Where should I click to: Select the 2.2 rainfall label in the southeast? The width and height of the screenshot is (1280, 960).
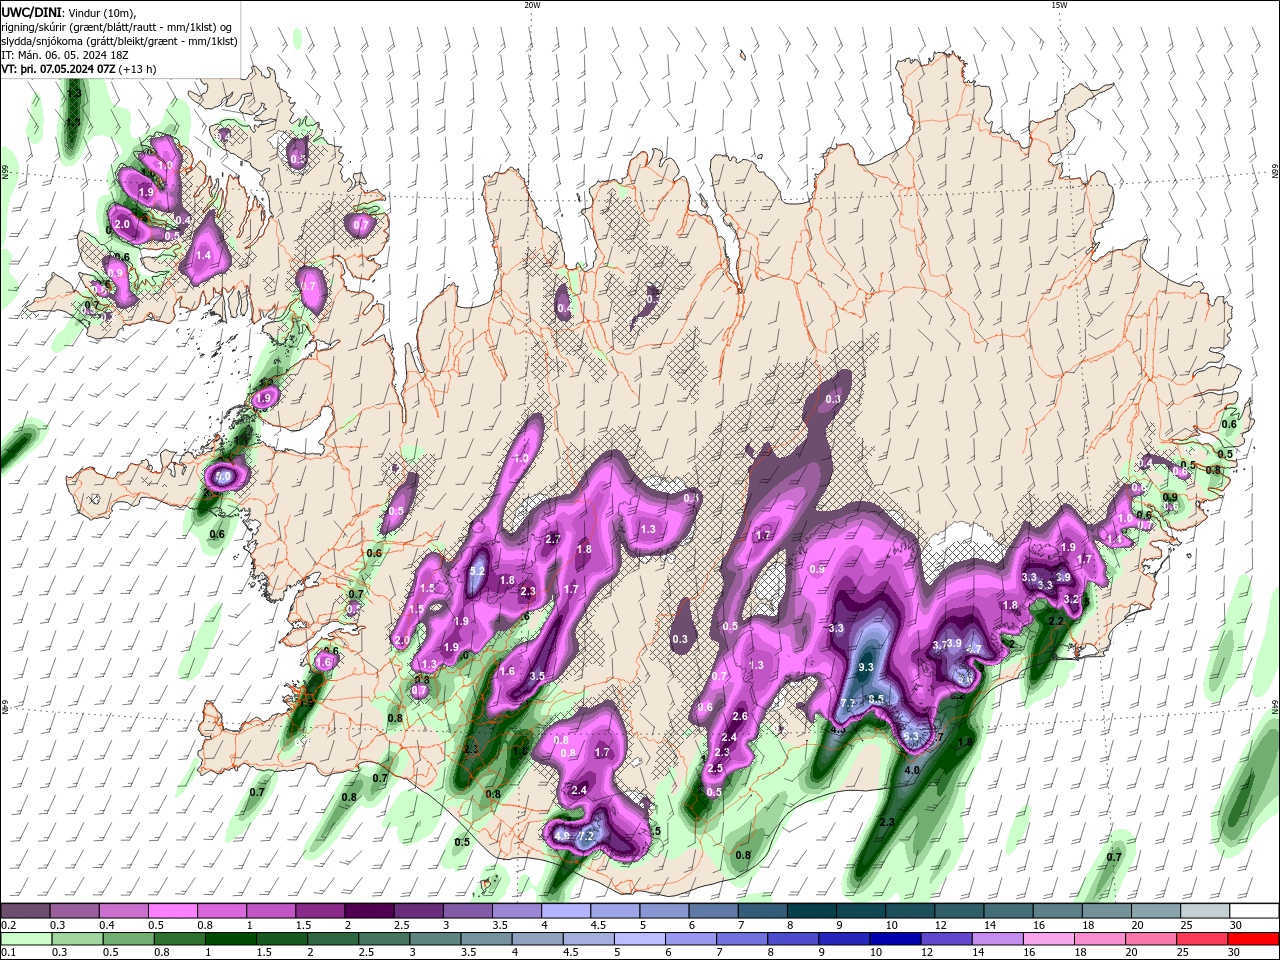1056,621
